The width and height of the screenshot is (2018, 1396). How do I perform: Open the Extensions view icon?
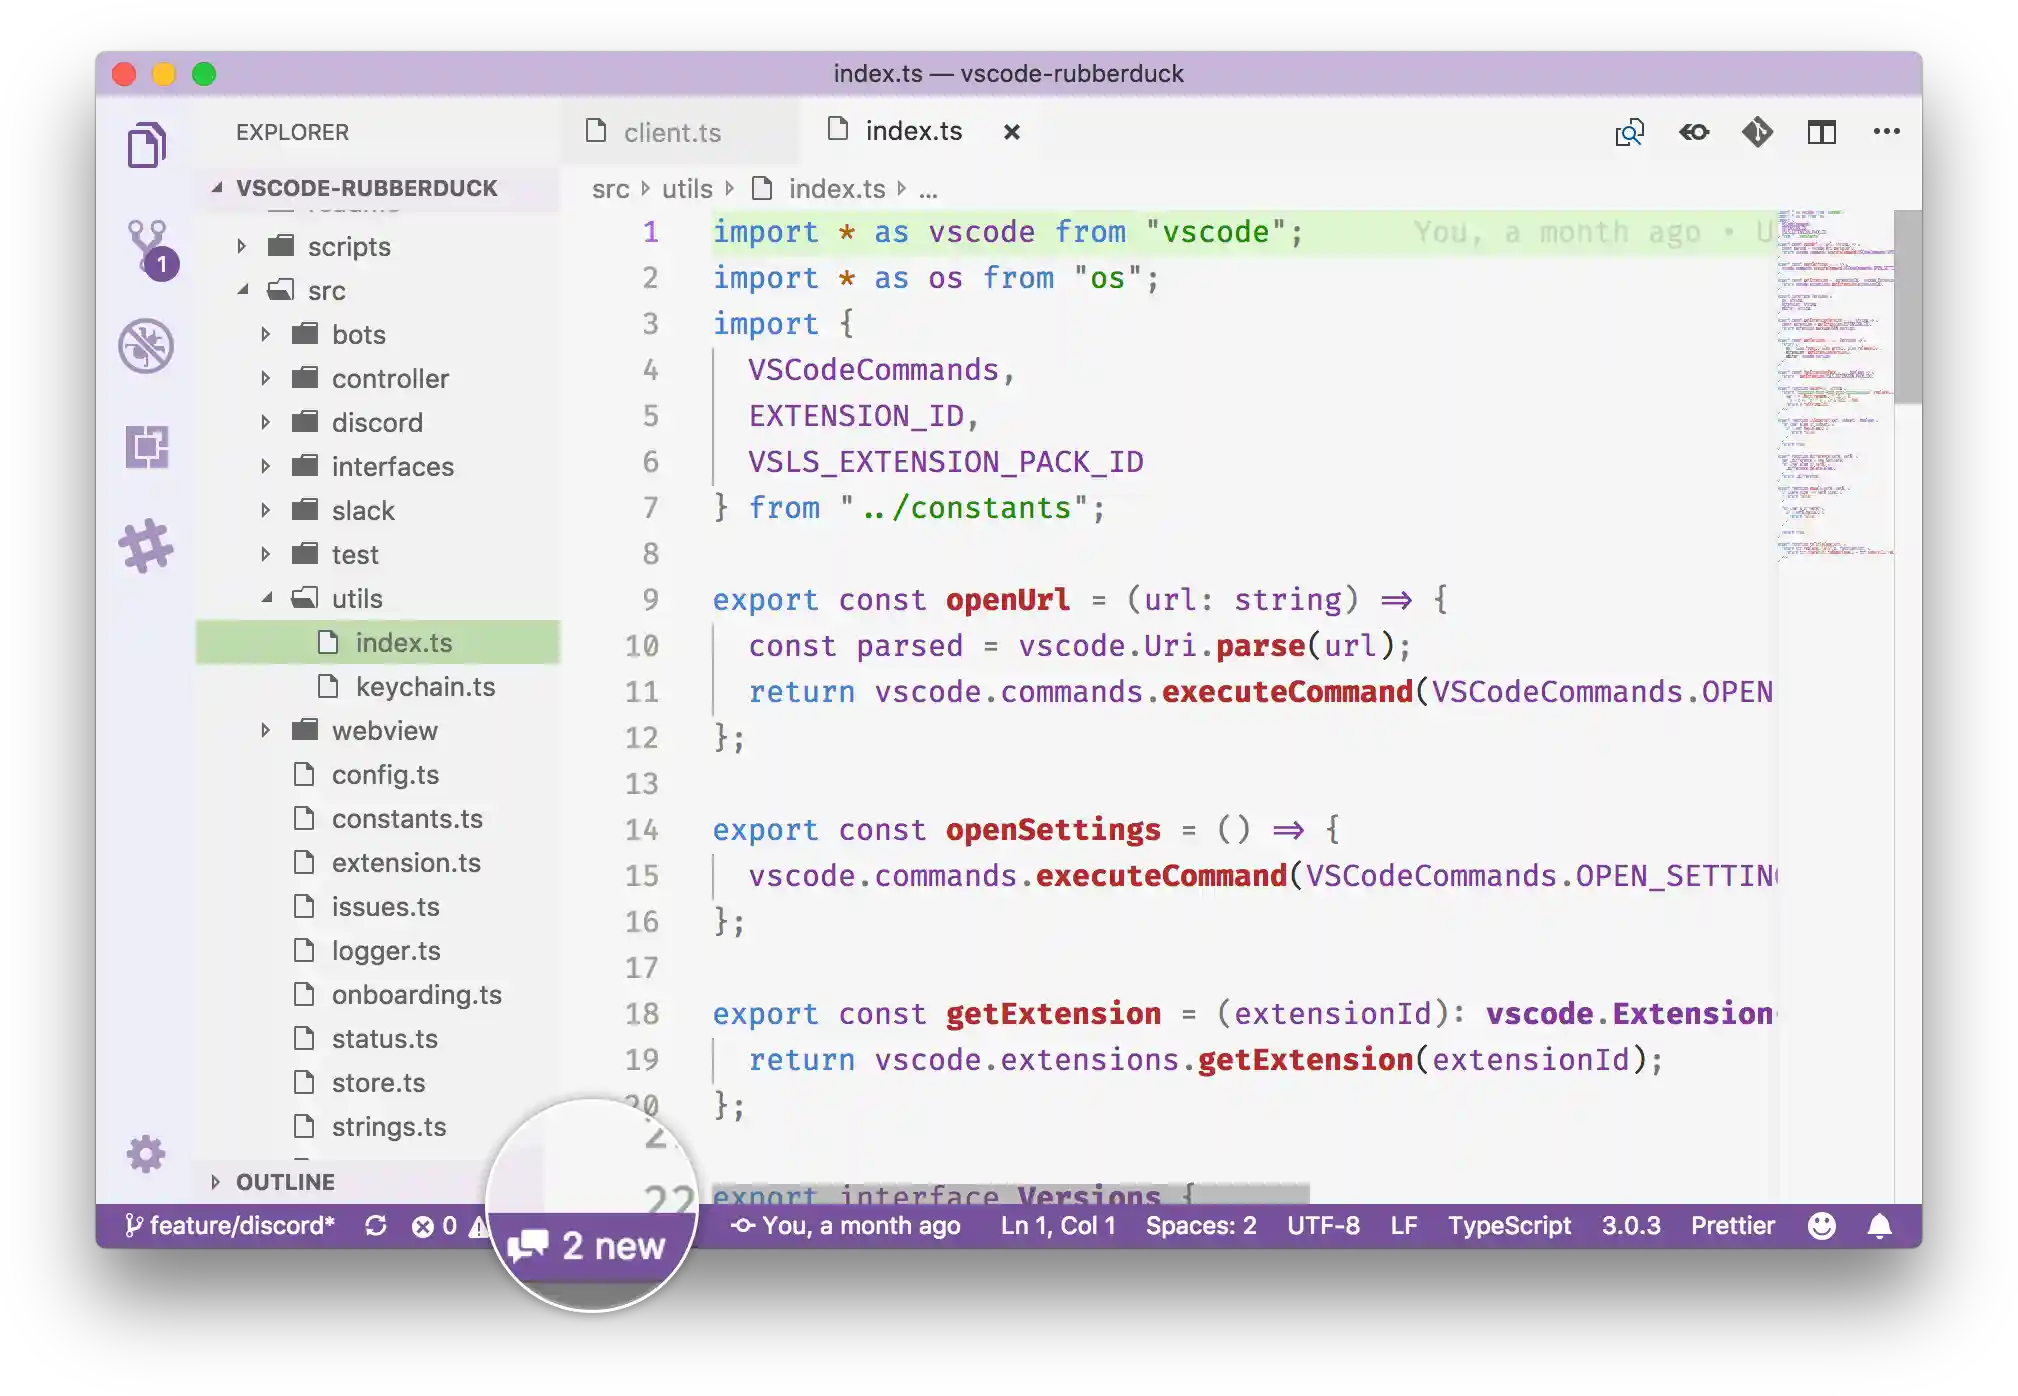(x=146, y=446)
